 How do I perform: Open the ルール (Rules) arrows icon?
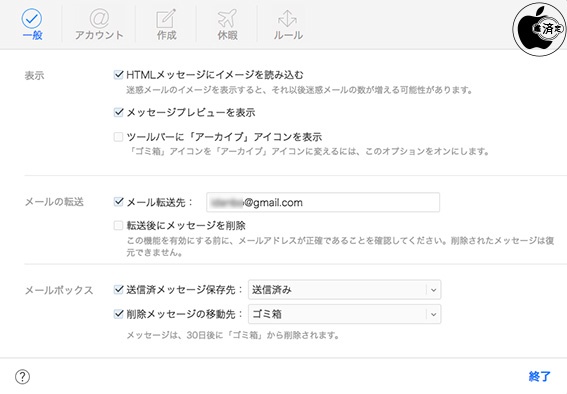click(288, 18)
